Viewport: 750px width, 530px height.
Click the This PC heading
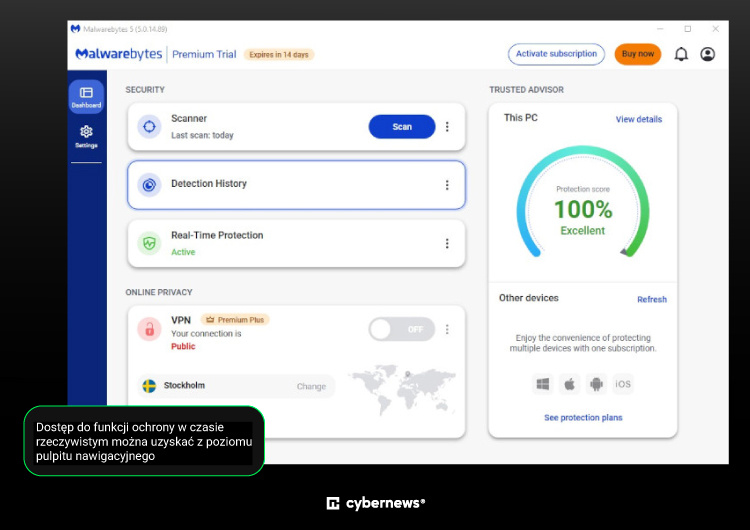click(520, 118)
